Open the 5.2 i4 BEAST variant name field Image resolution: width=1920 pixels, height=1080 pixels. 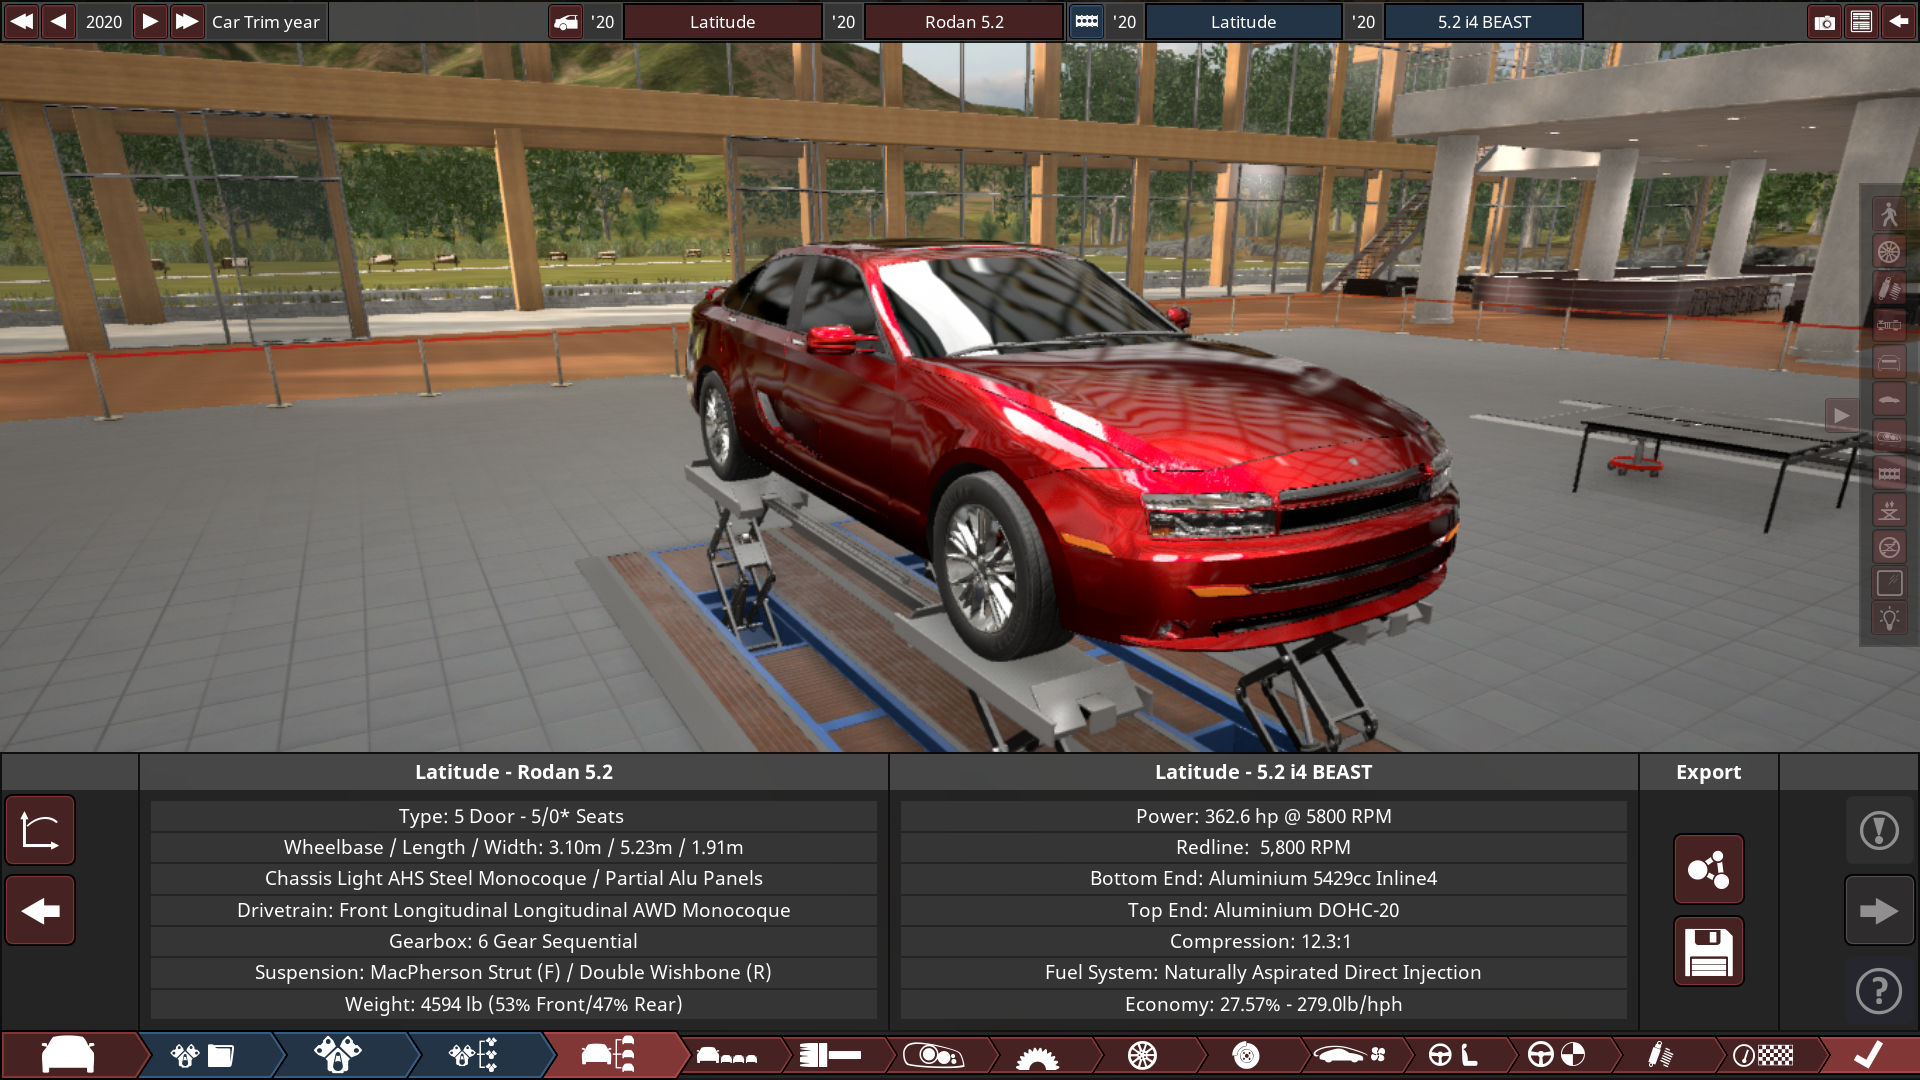pyautogui.click(x=1484, y=21)
